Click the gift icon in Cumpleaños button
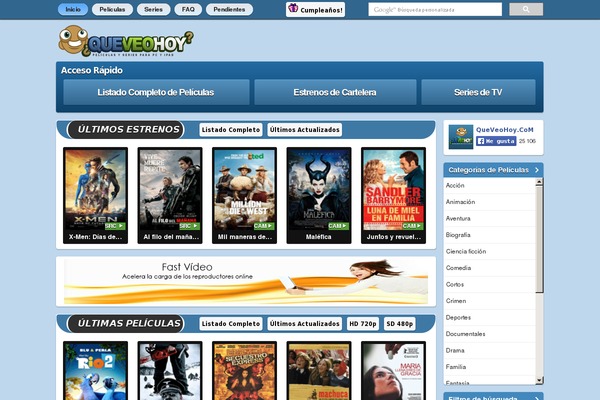 point(293,8)
